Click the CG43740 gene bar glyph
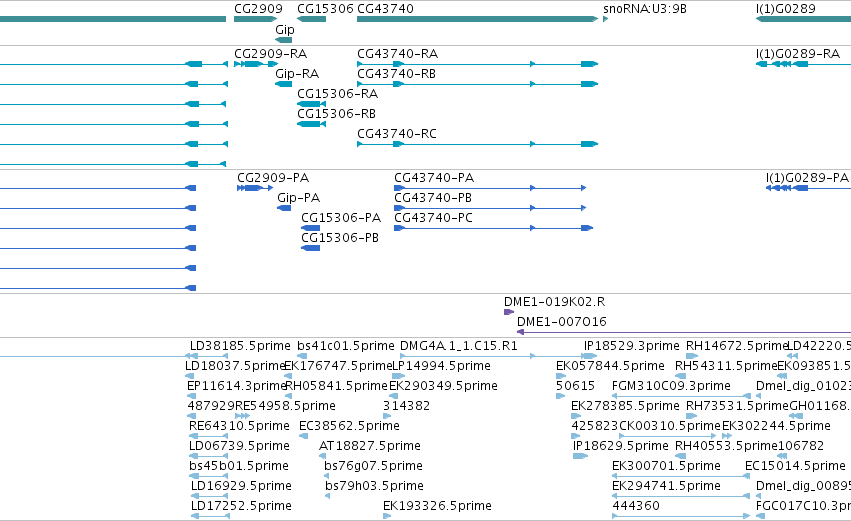 [478, 19]
